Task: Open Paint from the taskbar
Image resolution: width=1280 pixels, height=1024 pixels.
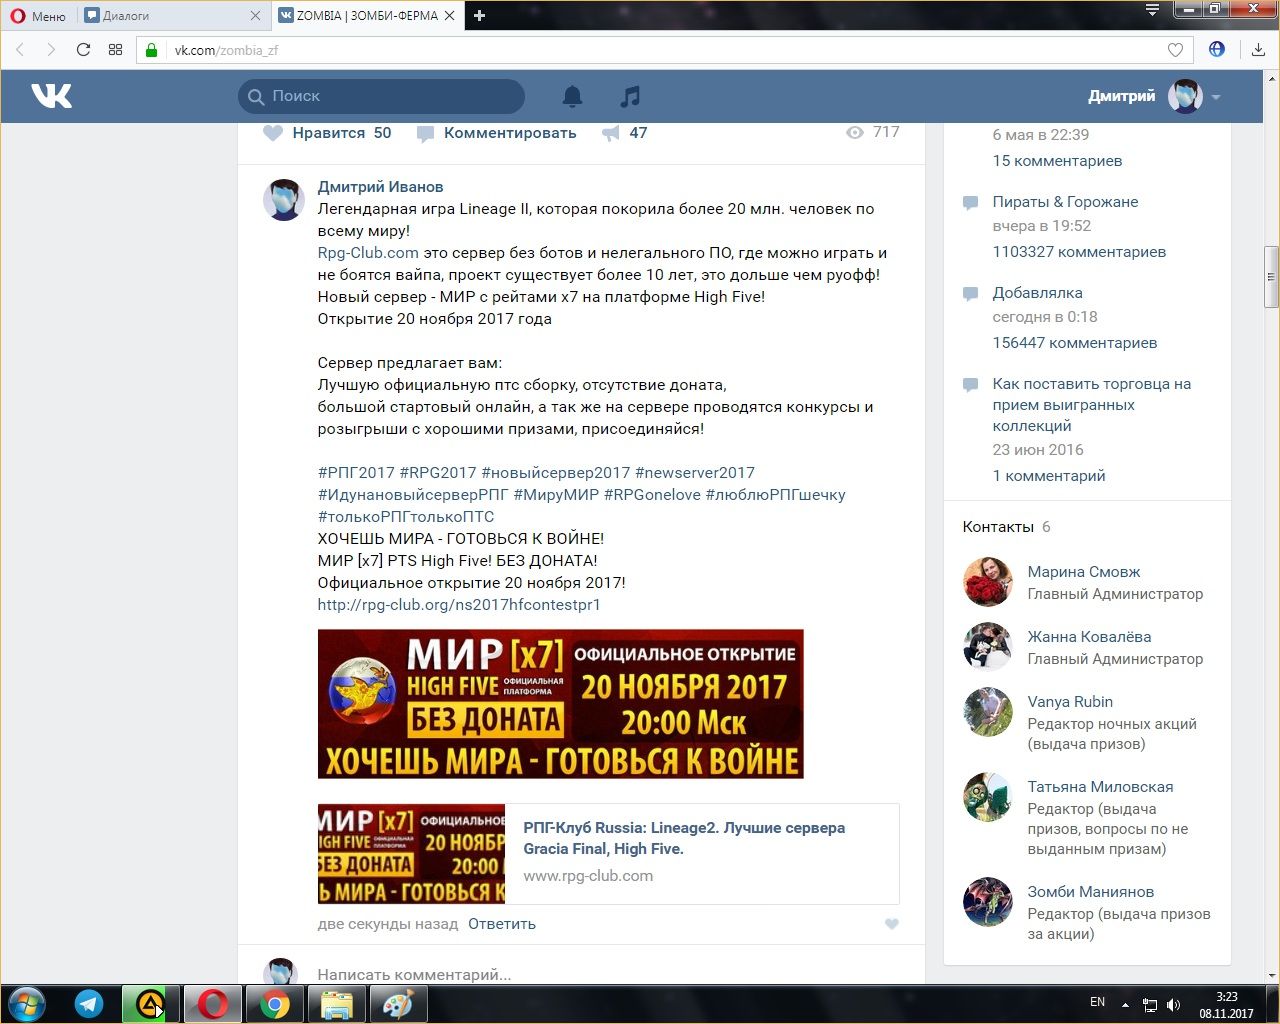Action: pos(399,1004)
